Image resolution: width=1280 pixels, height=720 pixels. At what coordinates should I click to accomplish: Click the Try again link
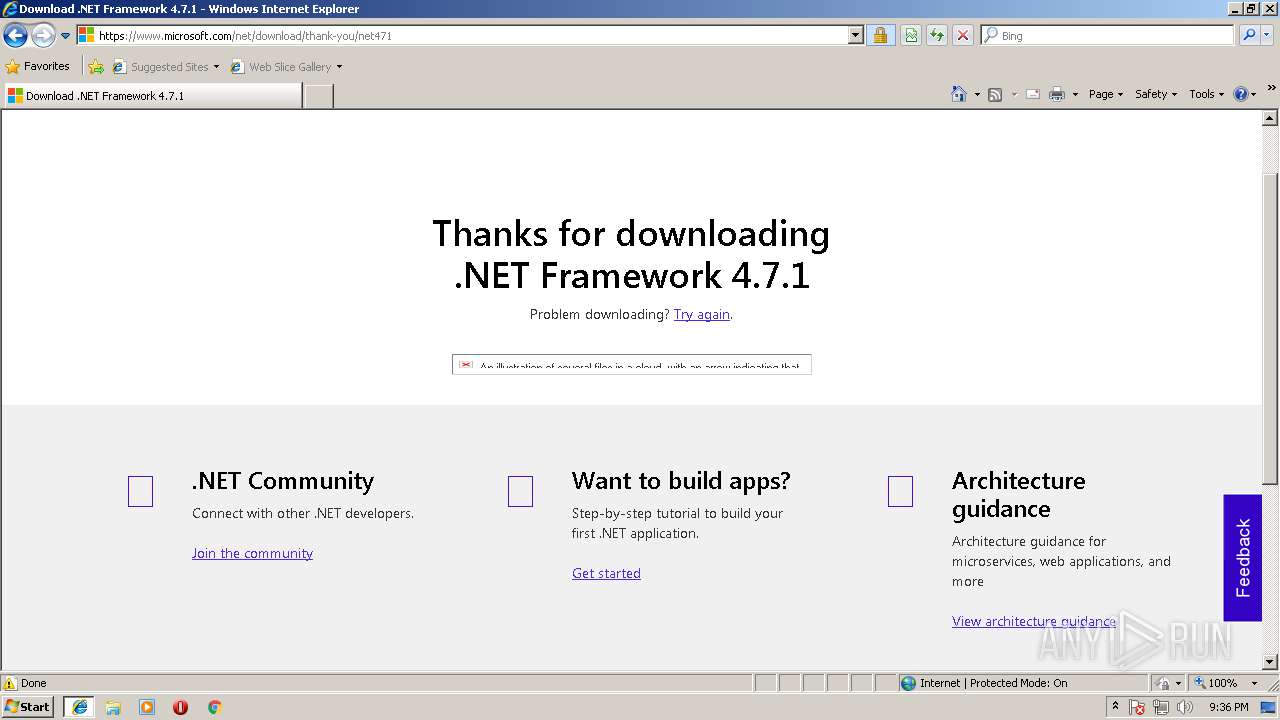(x=702, y=314)
